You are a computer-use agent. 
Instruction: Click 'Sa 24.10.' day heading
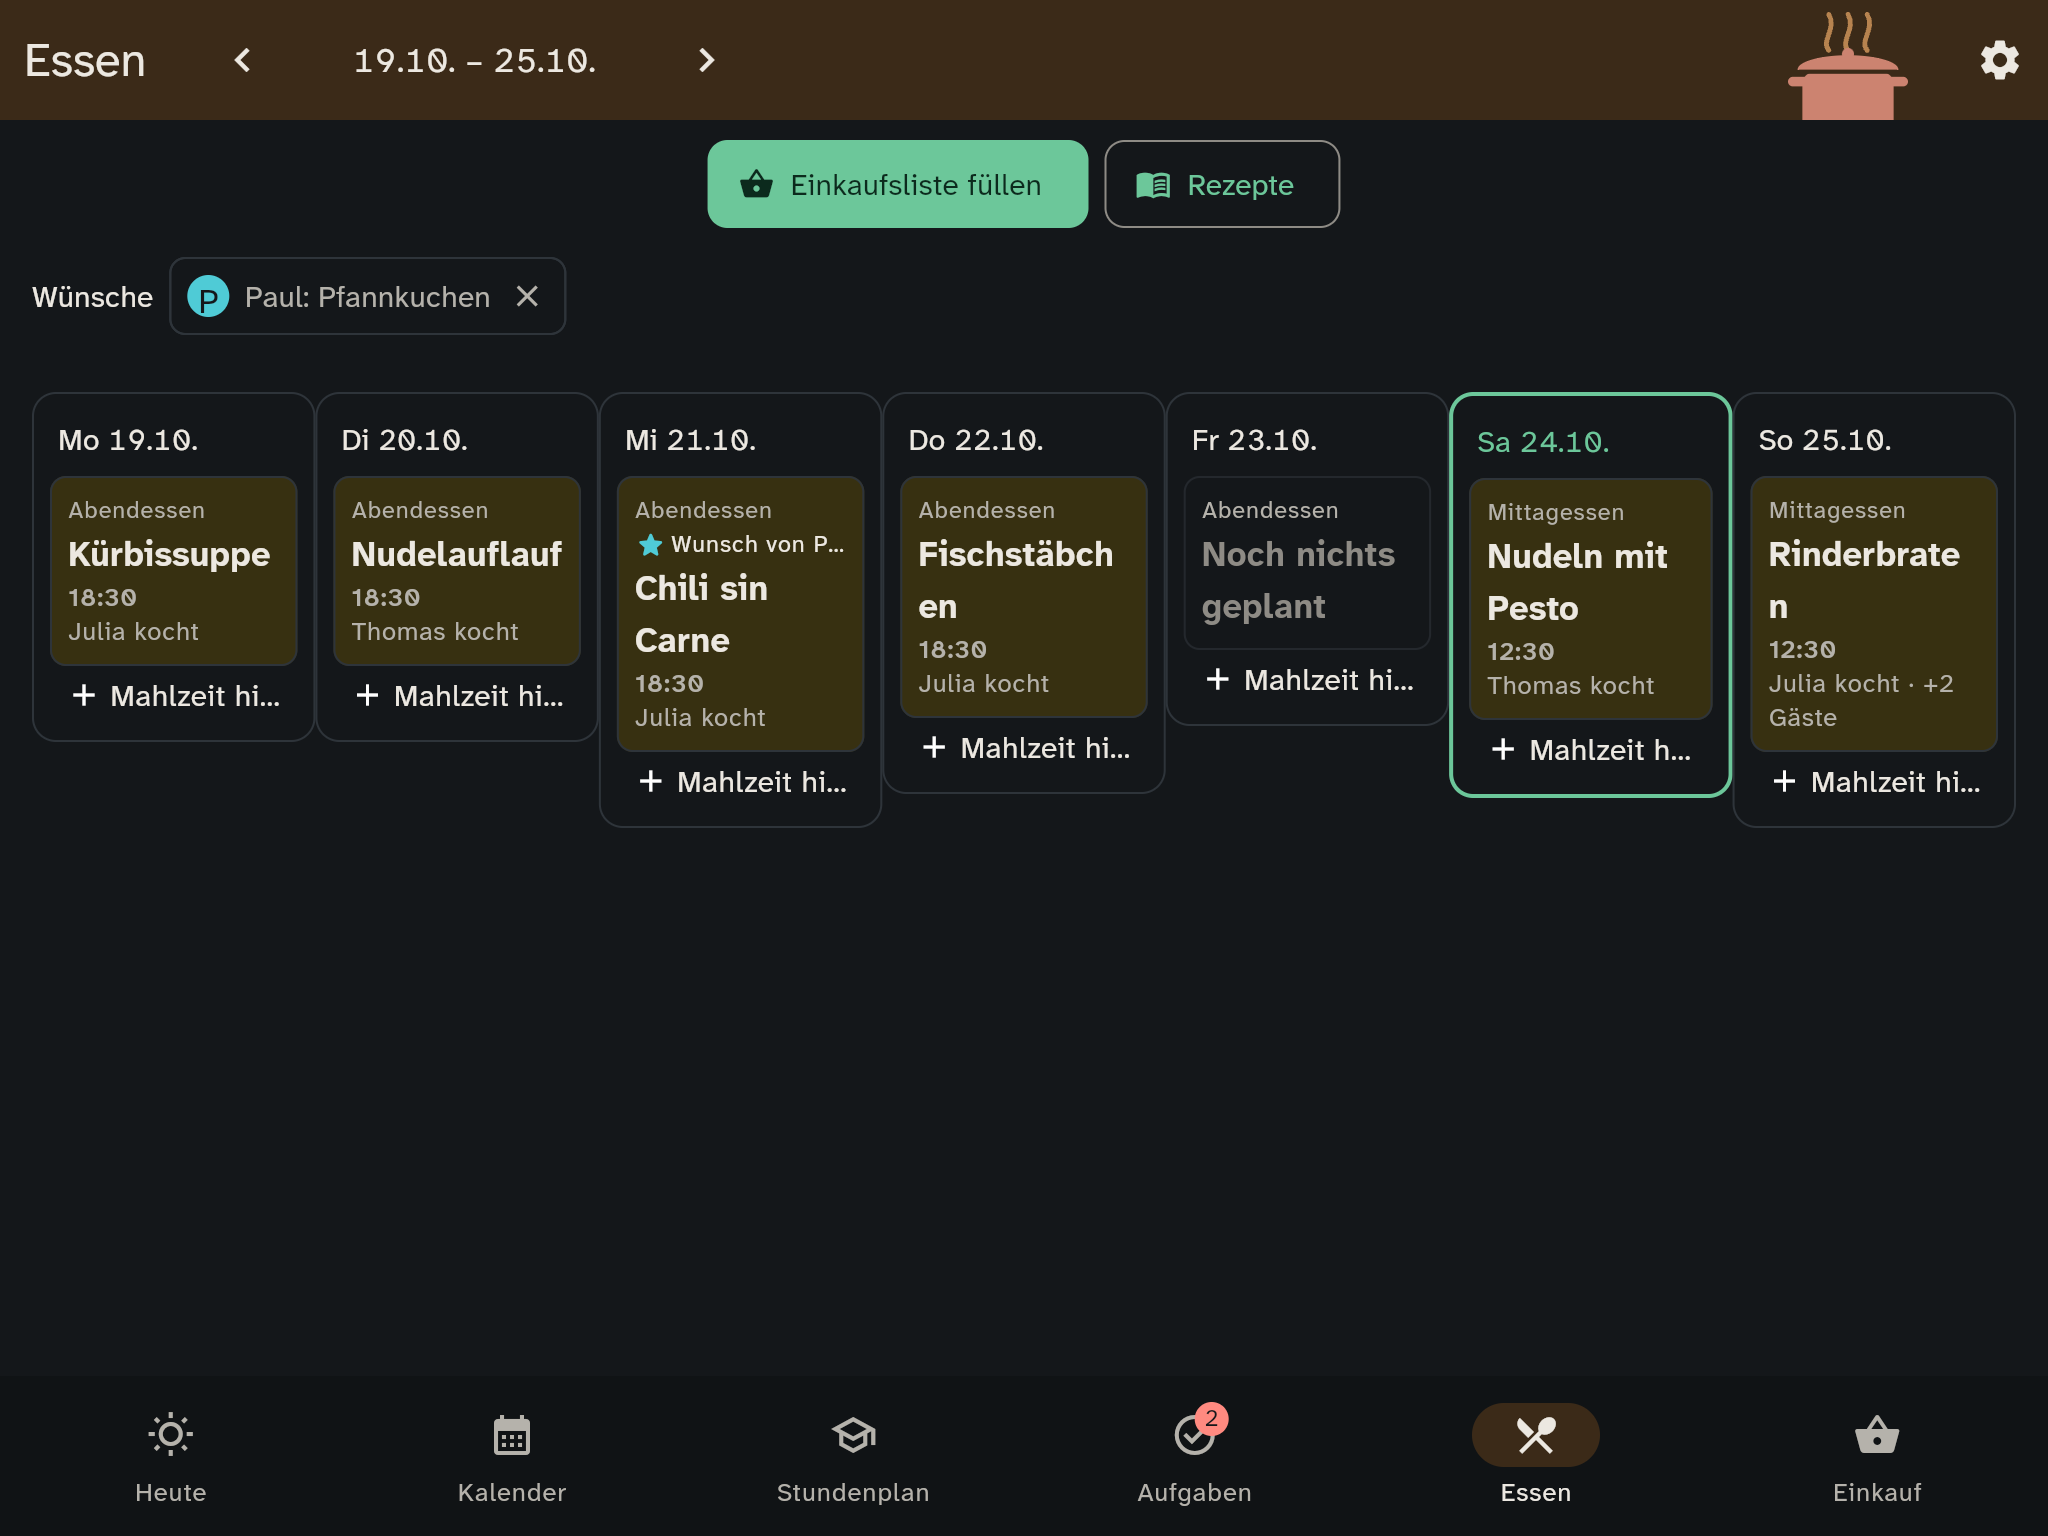pos(1543,442)
